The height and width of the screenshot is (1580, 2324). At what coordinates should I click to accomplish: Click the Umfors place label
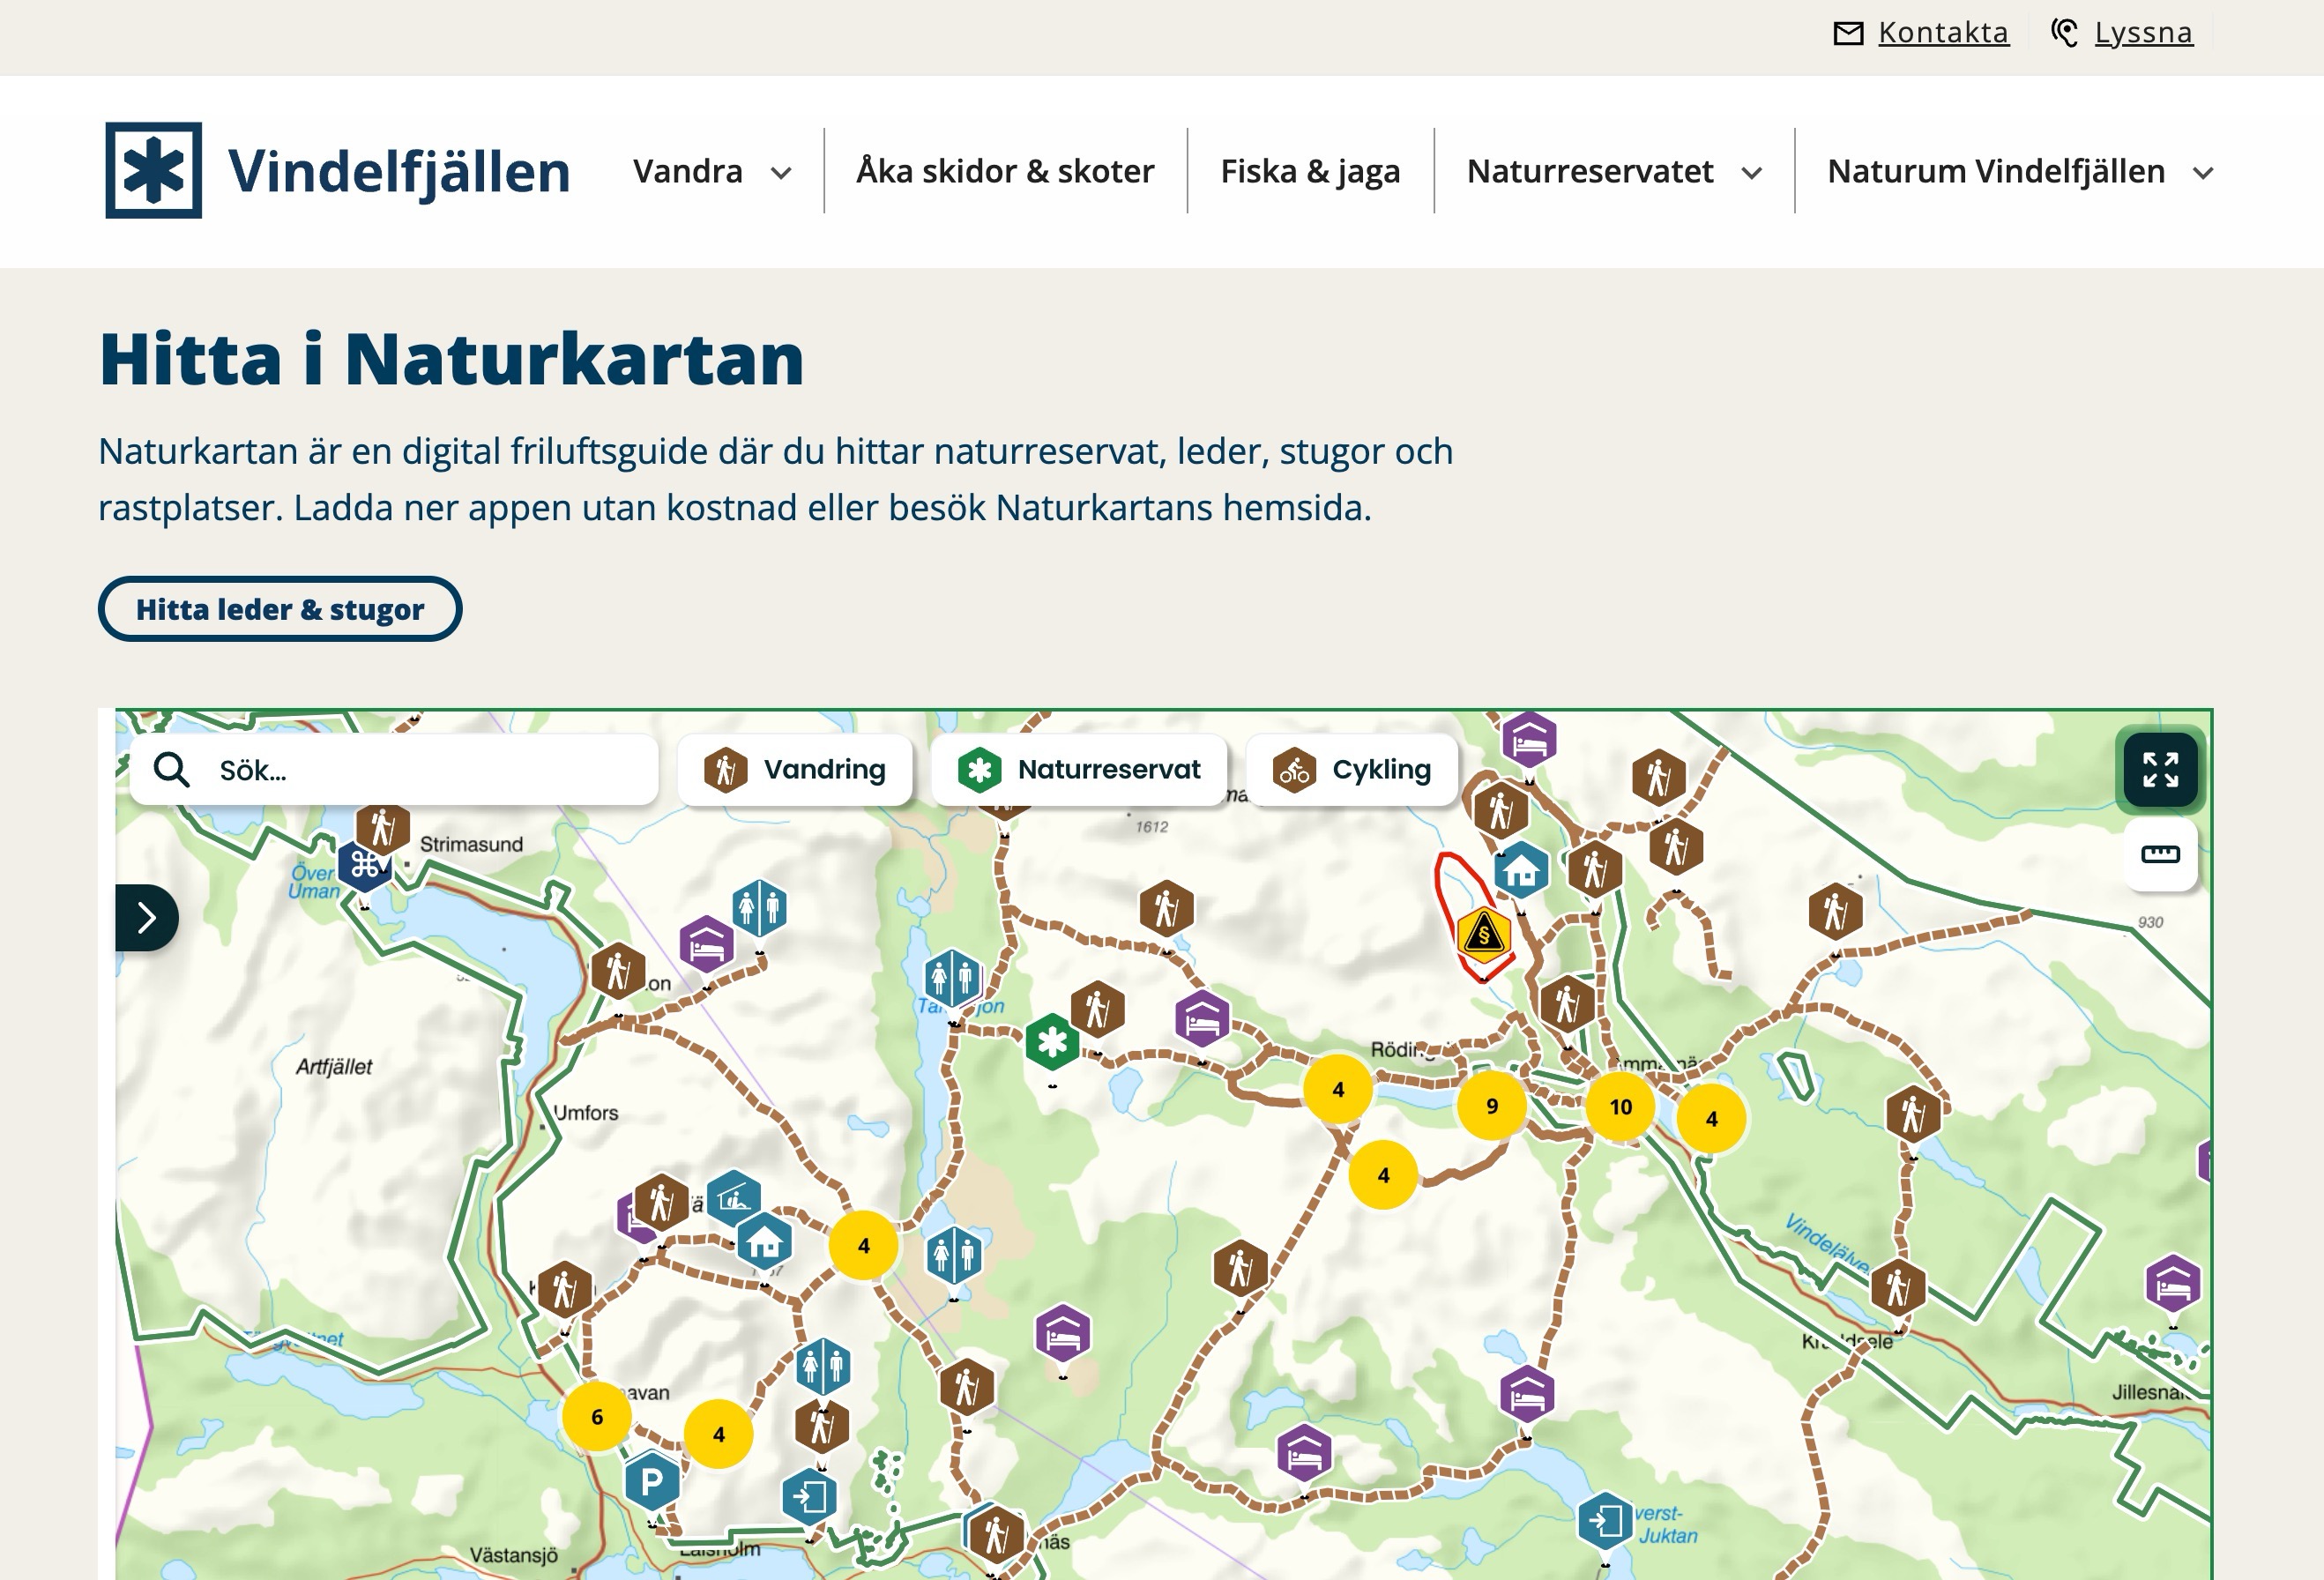[586, 1113]
